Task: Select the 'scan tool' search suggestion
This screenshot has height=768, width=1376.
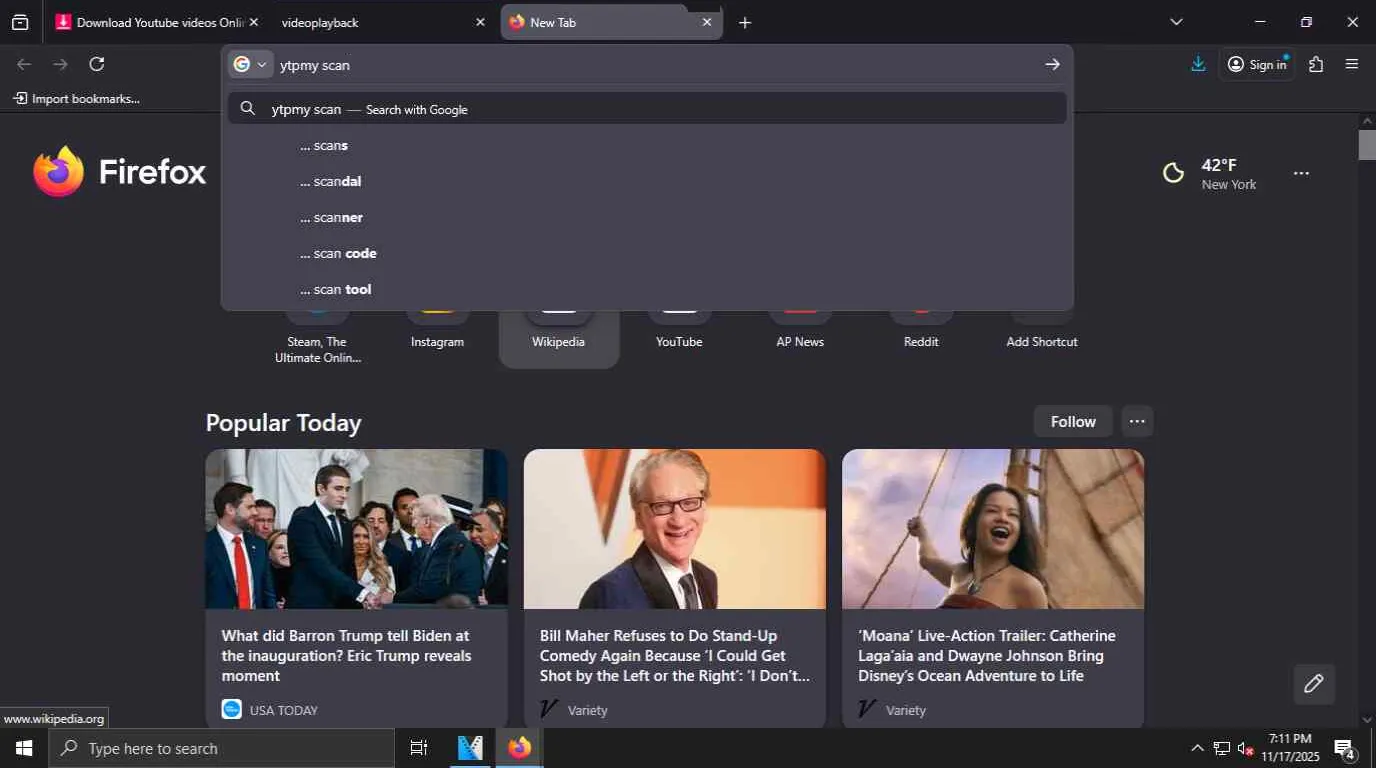Action: [x=647, y=289]
